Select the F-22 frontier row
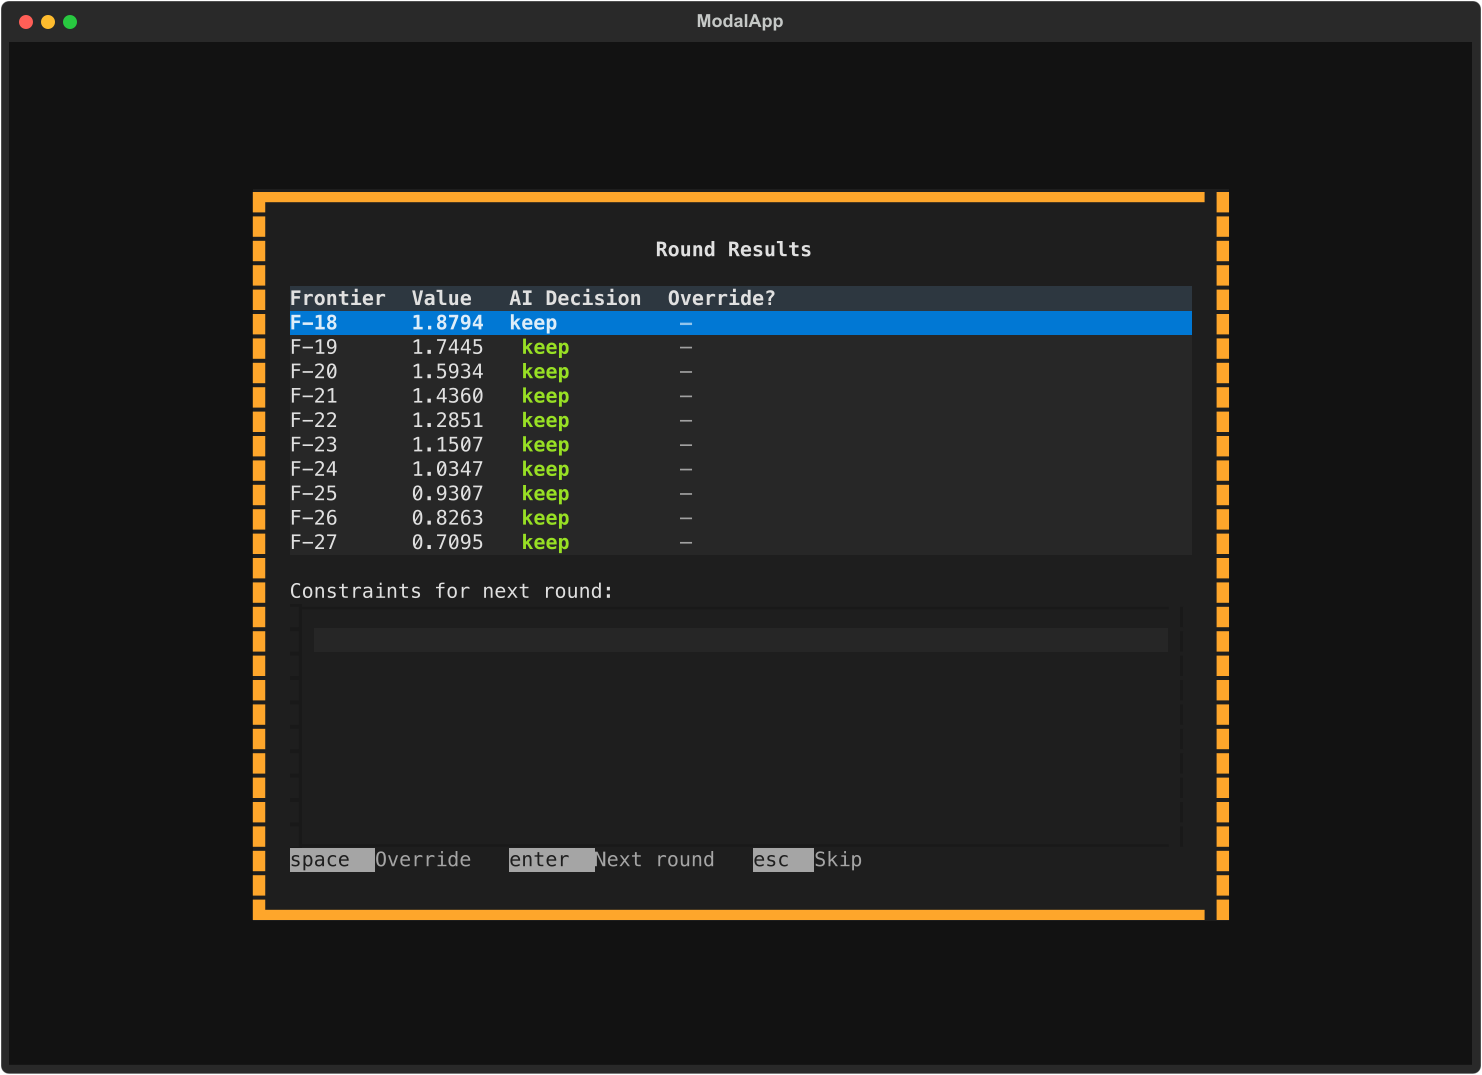Viewport: 1482px width, 1075px height. point(740,420)
